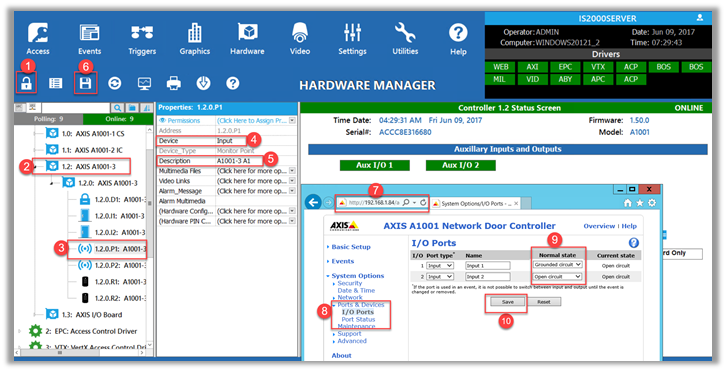Collapse the 1.2.0: AXIS A1001-3 node
Viewport: 726px width, 372px height.
point(52,183)
